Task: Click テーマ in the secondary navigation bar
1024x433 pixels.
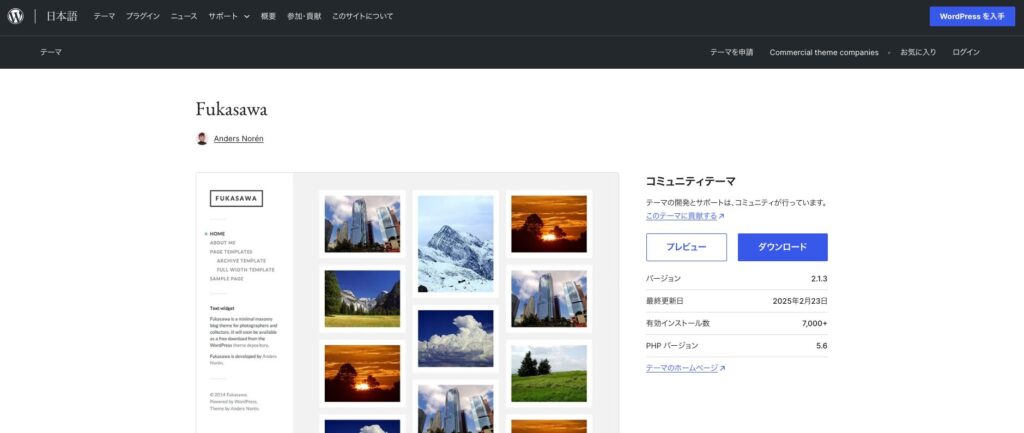Action: pos(51,52)
